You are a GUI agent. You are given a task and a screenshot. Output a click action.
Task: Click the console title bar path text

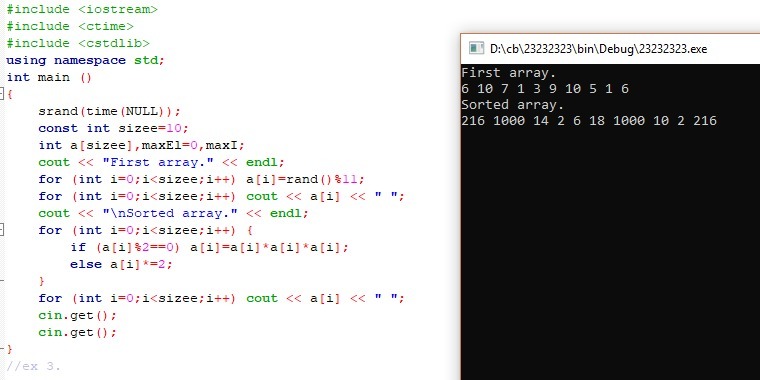pos(599,48)
